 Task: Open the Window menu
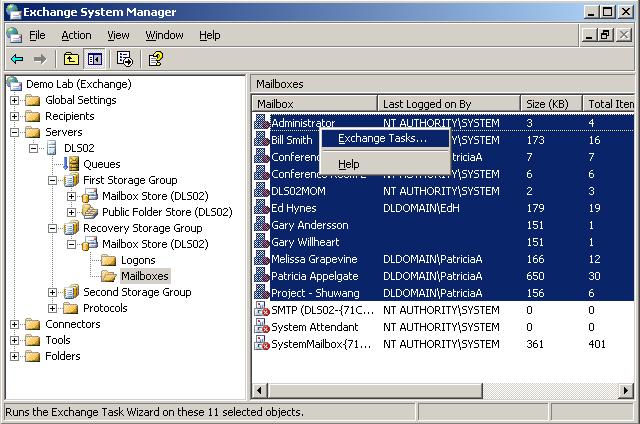164,36
